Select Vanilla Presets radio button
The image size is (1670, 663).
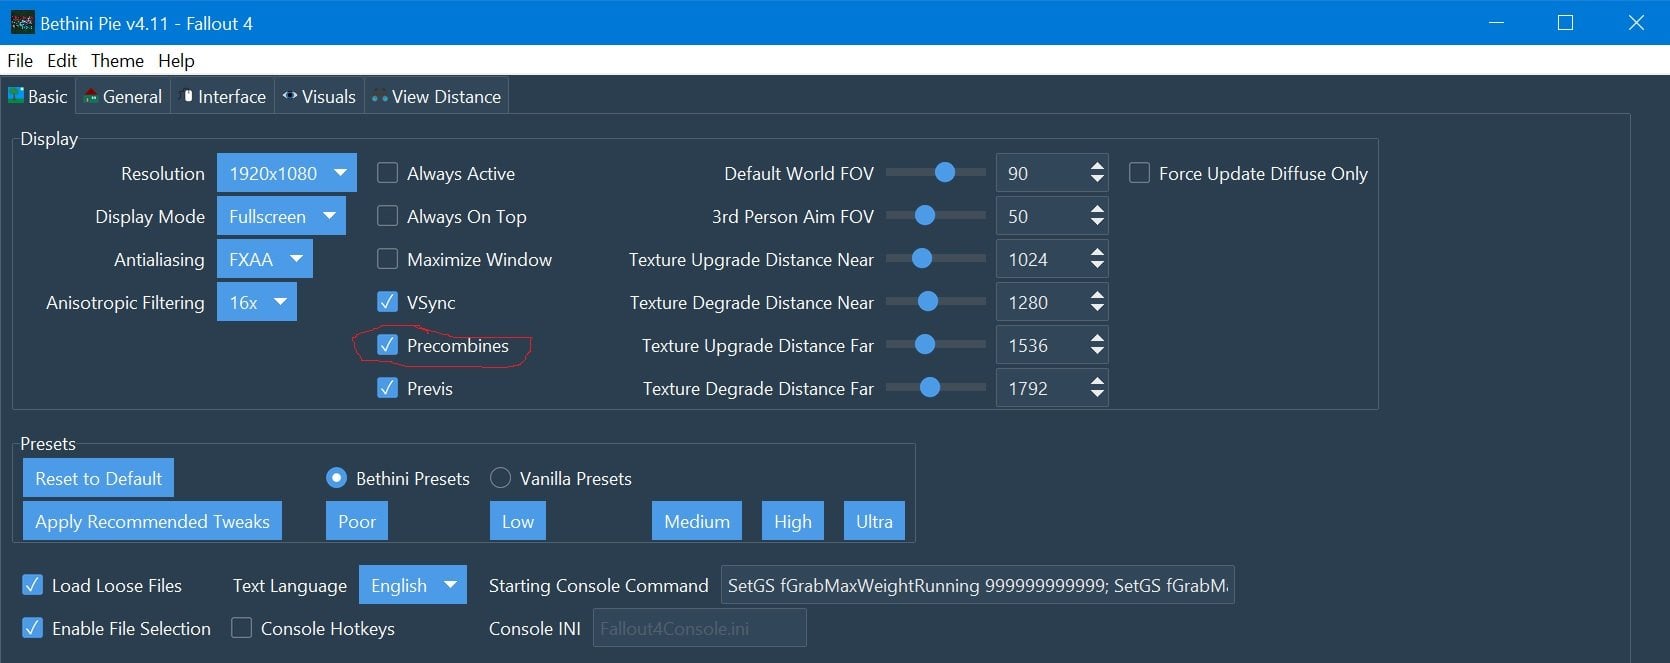500,478
